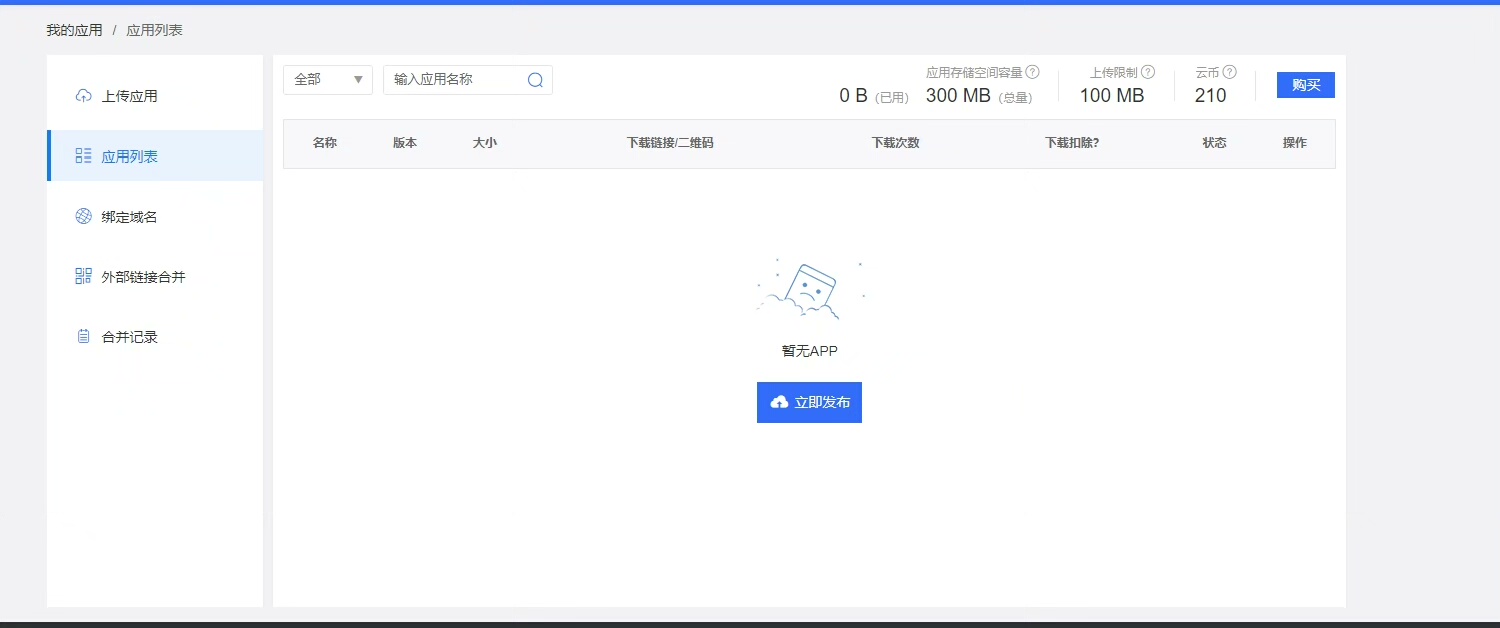The image size is (1500, 628).
Task: Click the 下载次数 column header
Action: coord(896,143)
